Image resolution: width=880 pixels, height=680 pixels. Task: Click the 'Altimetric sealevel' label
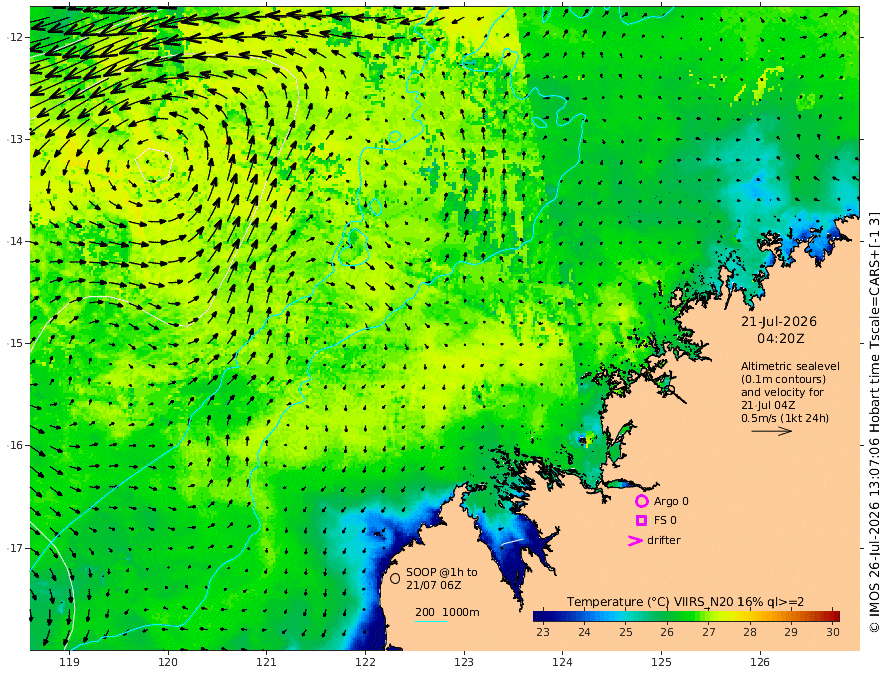790,366
